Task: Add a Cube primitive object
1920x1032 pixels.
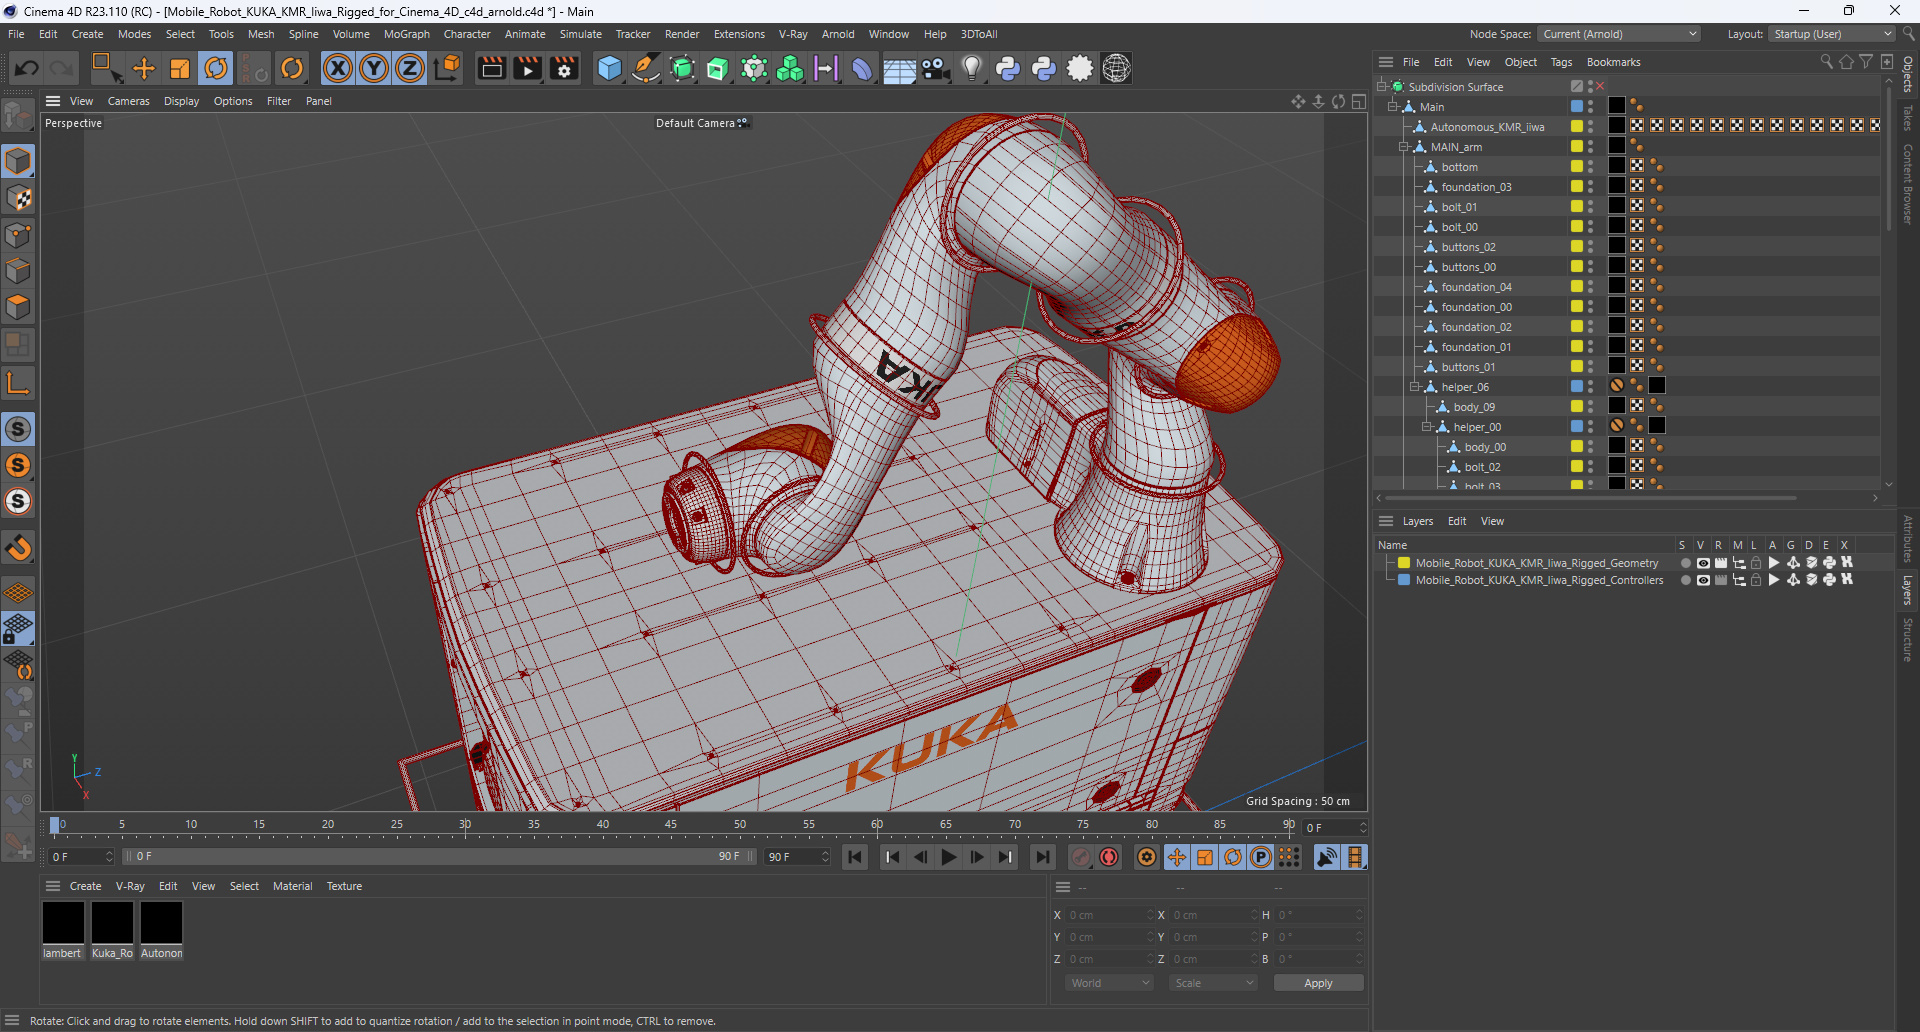Action: pyautogui.click(x=609, y=68)
